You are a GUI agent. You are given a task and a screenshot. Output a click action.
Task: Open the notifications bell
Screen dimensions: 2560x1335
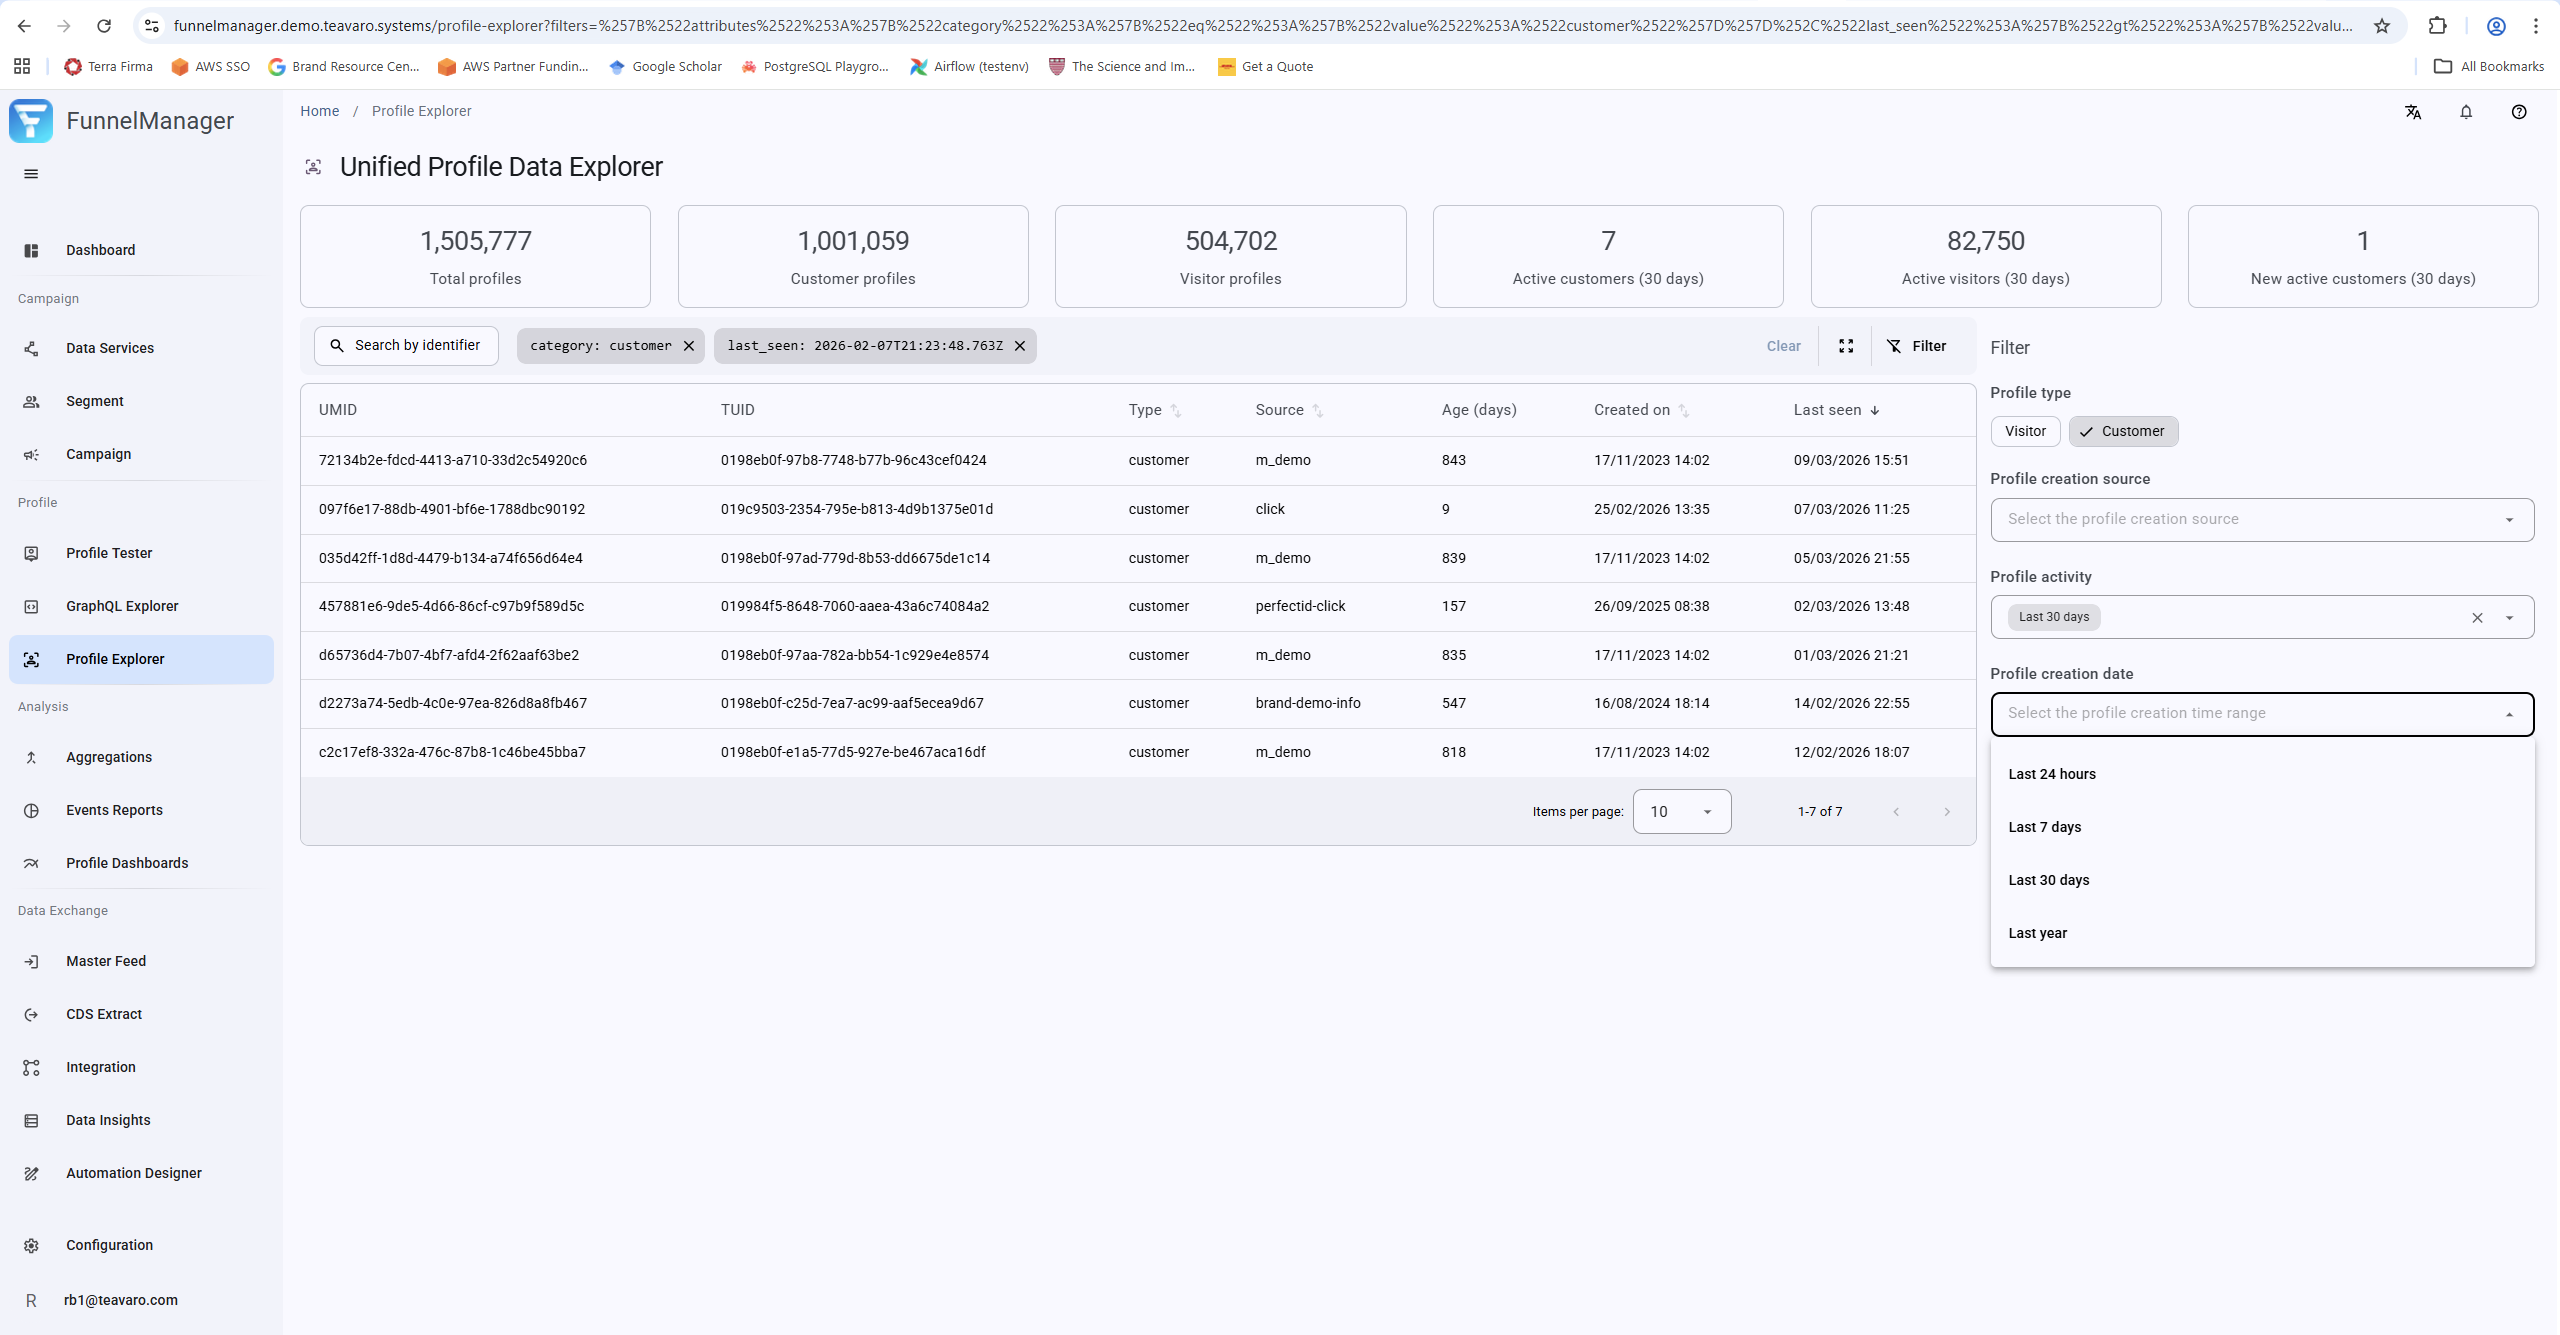[2466, 112]
